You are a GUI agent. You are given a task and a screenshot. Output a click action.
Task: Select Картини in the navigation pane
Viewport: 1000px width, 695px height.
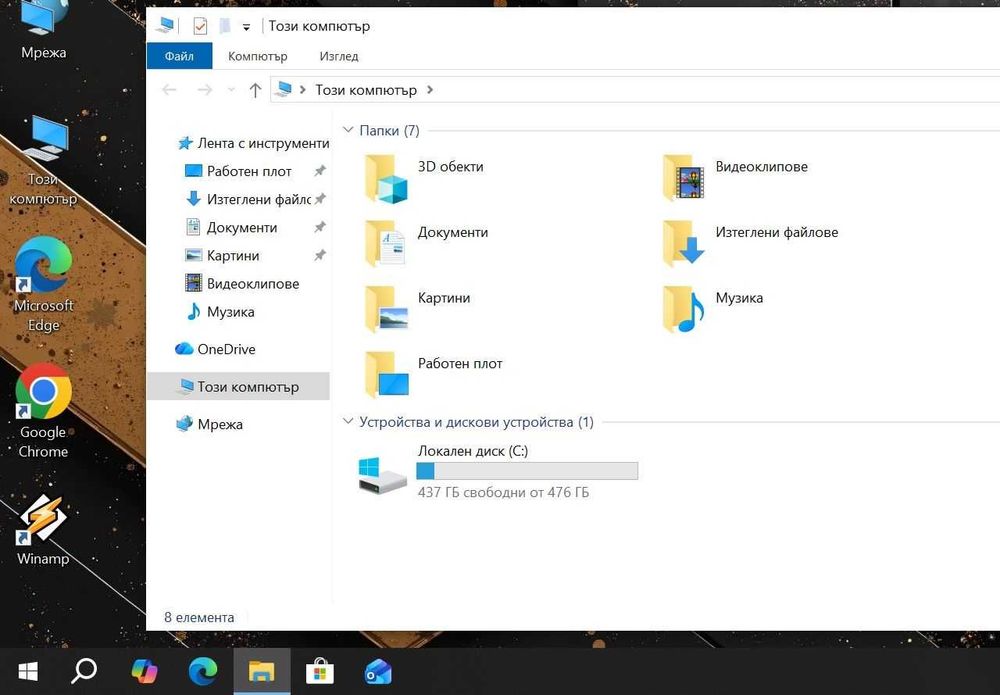click(x=222, y=256)
